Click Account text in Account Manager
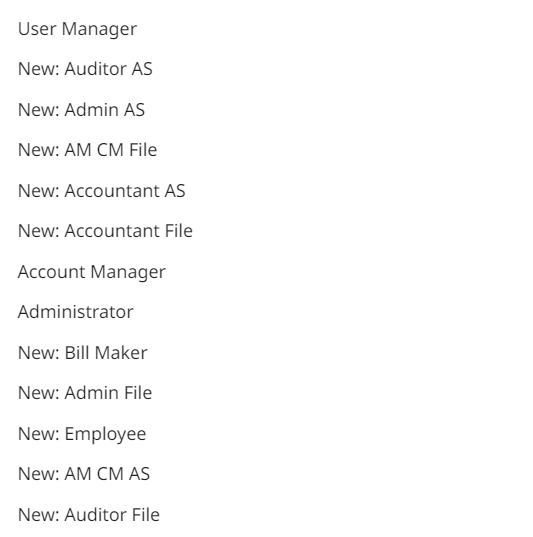The image size is (533, 537). point(52,272)
